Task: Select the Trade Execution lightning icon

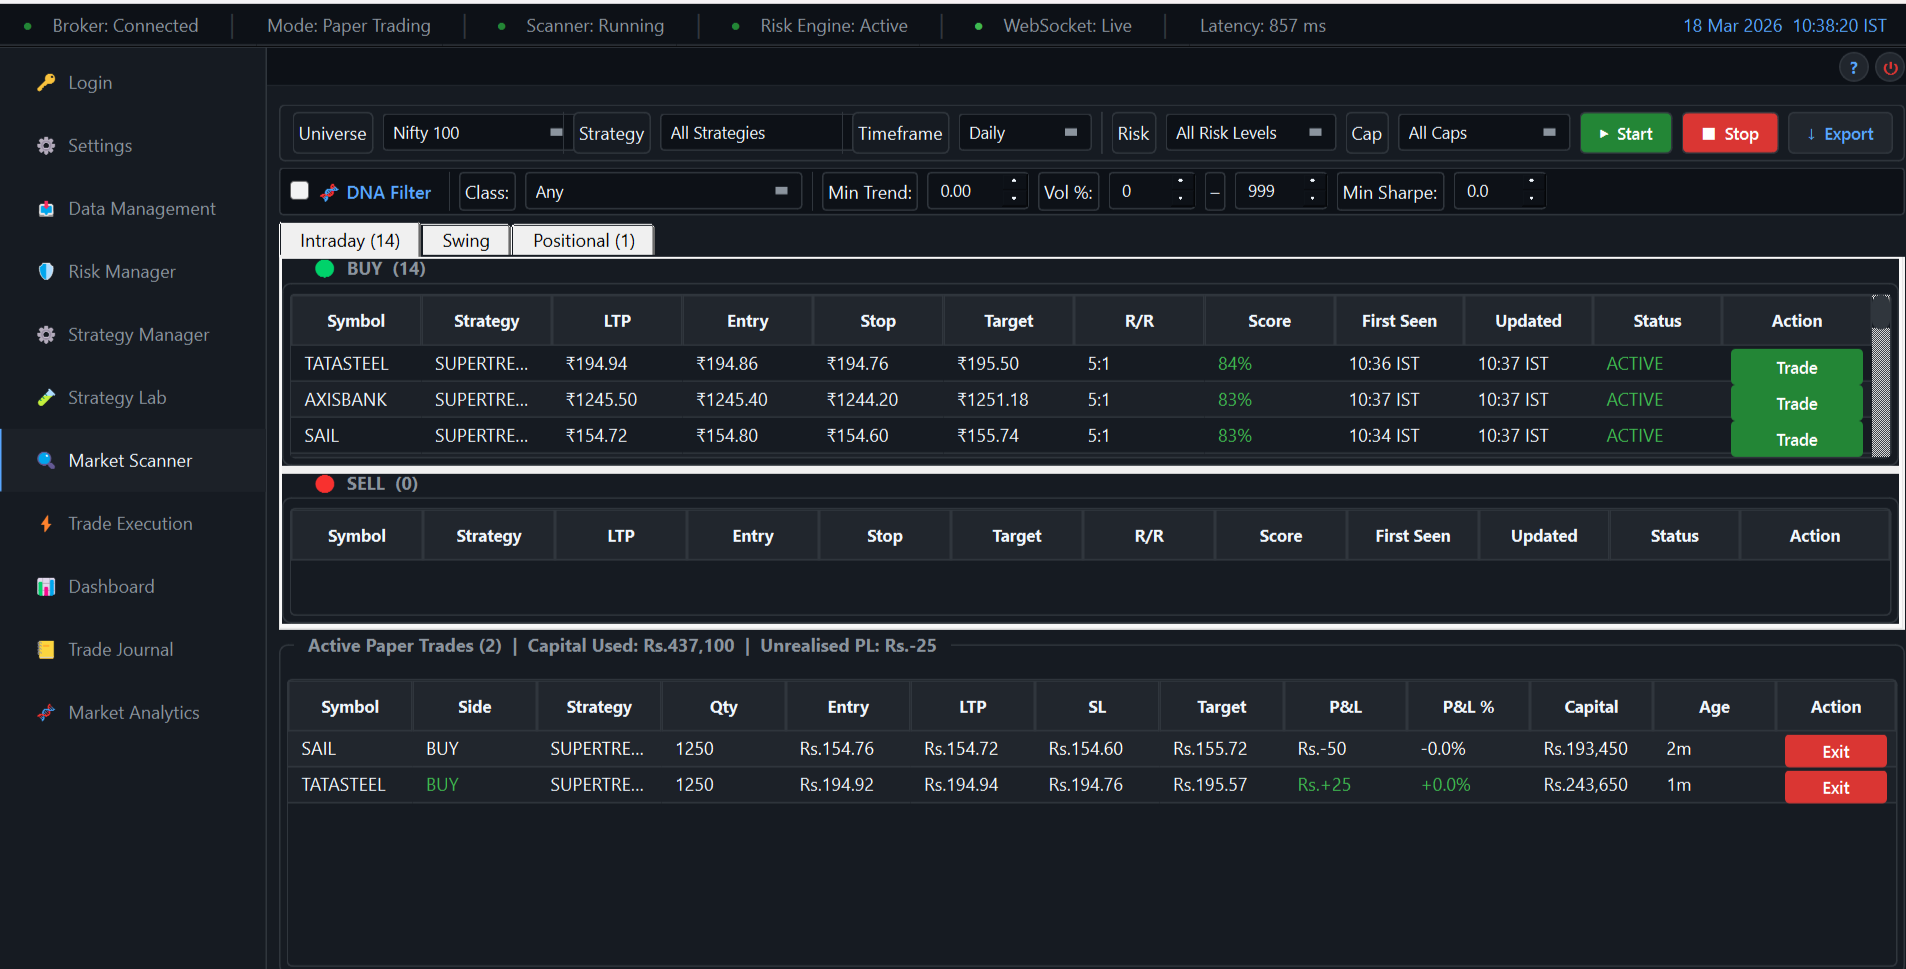Action: point(46,523)
